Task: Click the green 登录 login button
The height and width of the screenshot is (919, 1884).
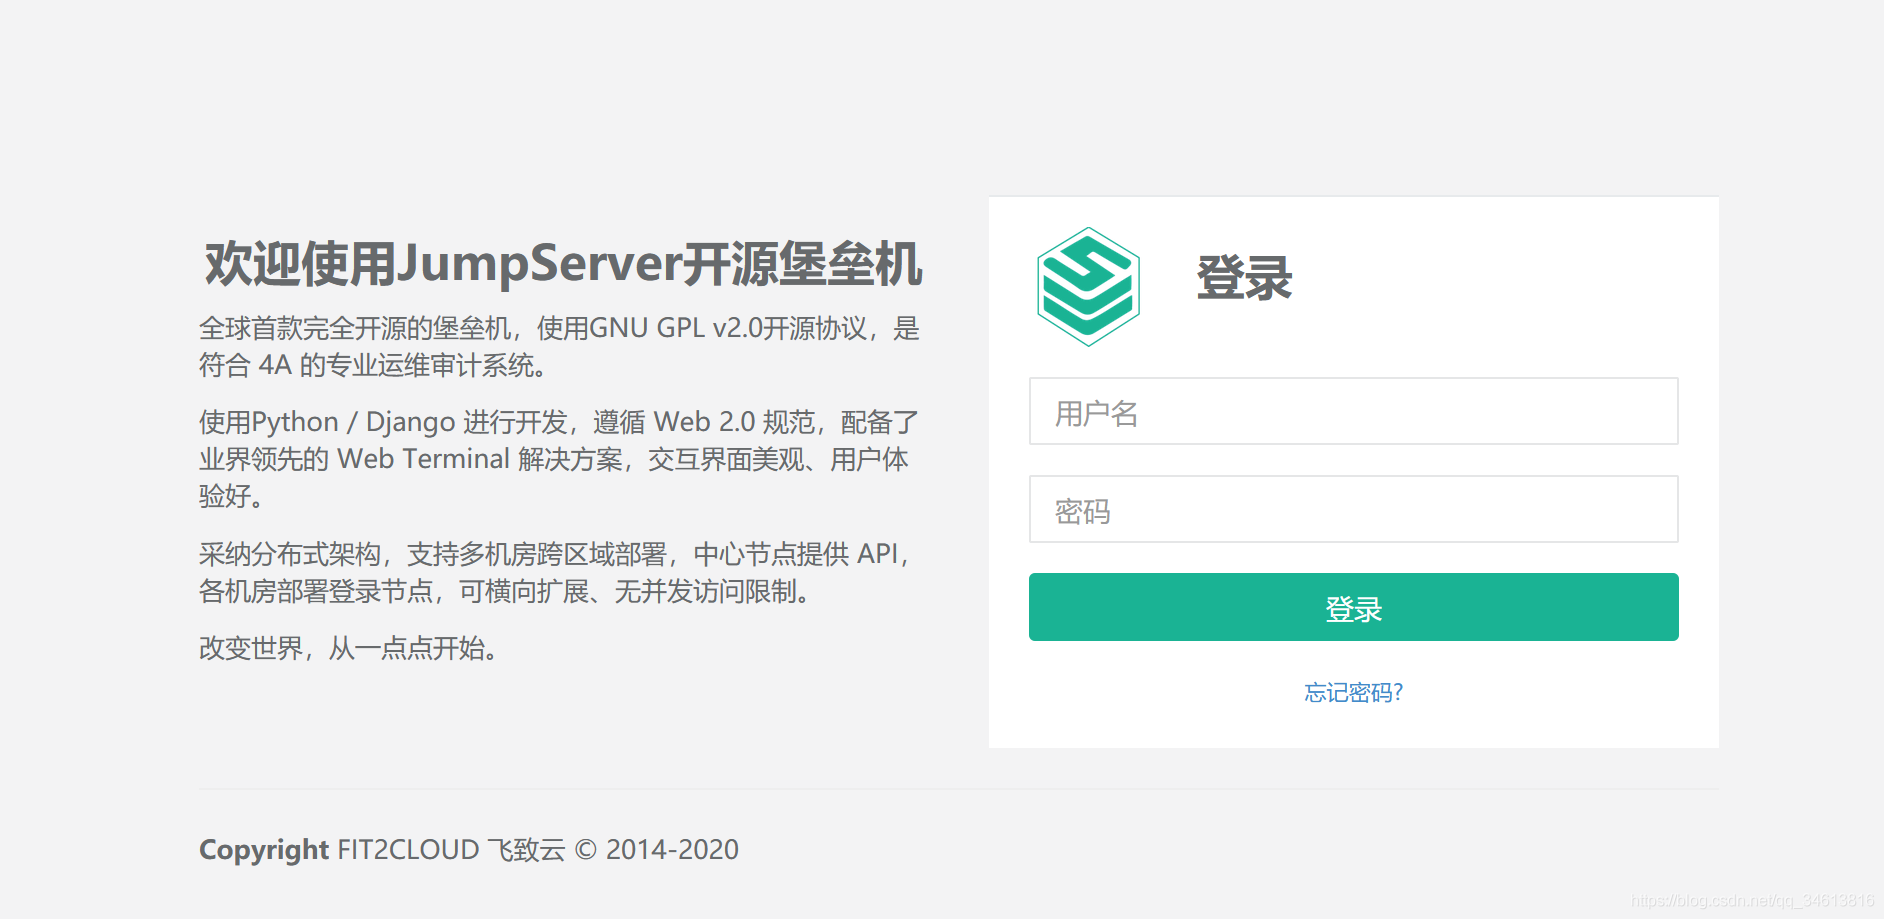Action: coord(1353,607)
